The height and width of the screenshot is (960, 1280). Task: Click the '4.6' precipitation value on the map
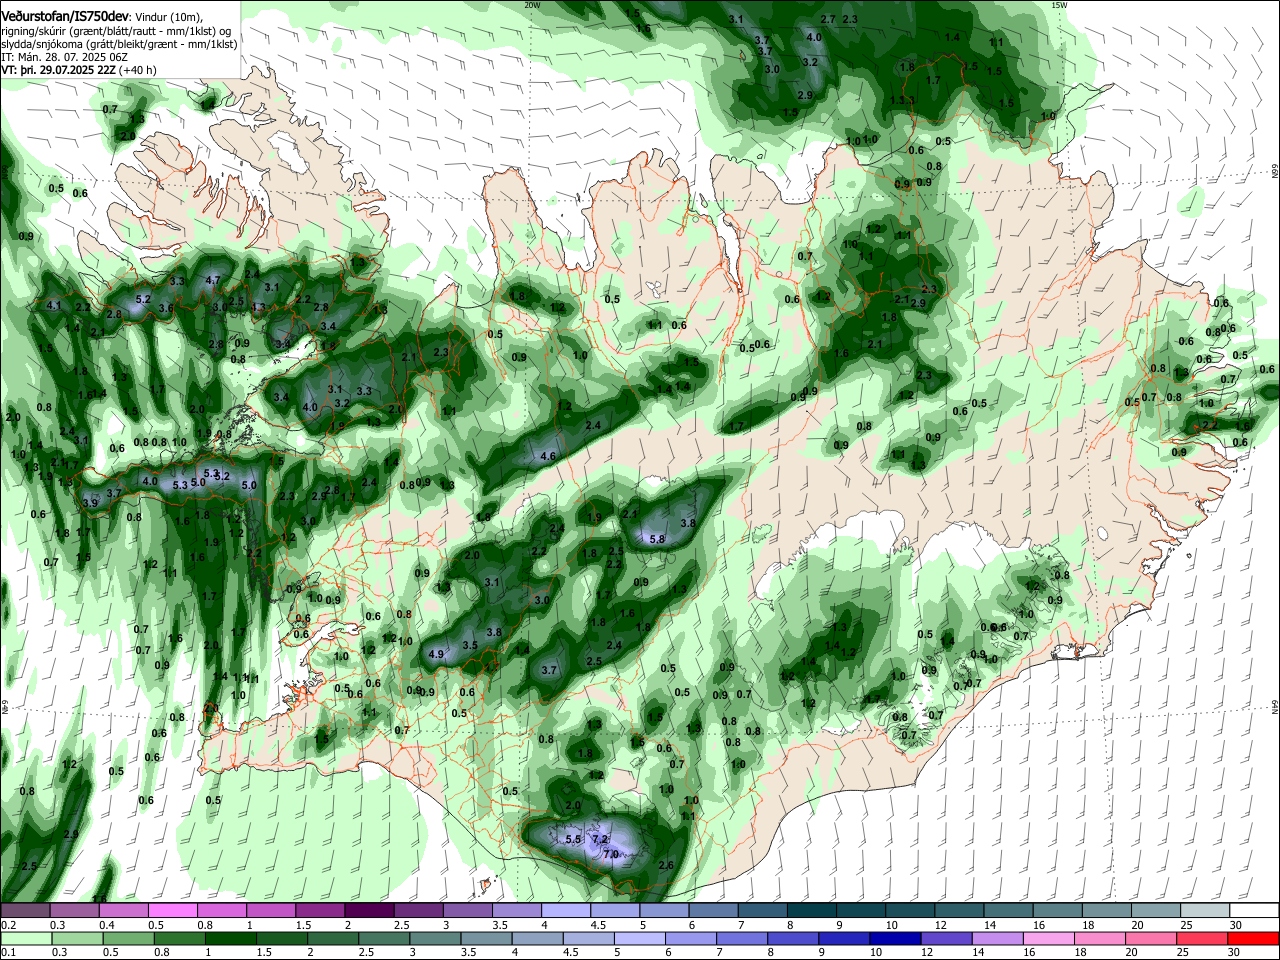pyautogui.click(x=548, y=456)
